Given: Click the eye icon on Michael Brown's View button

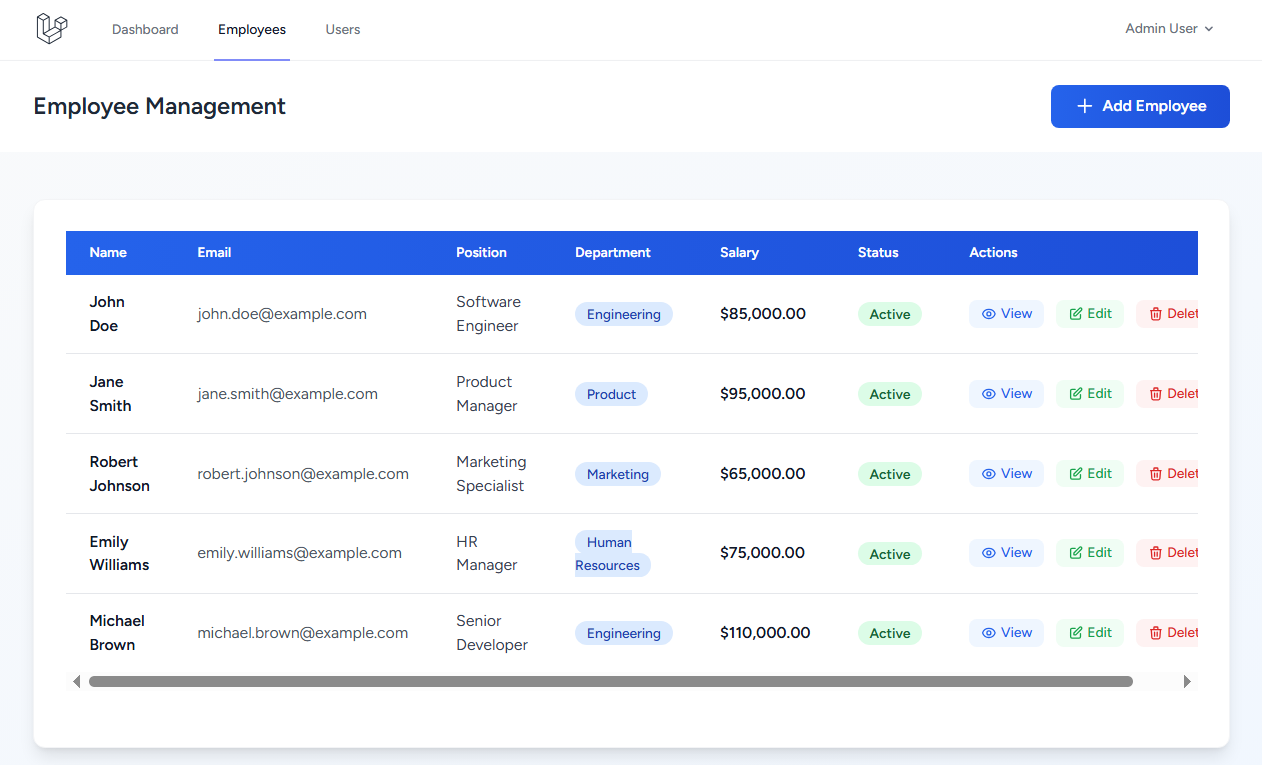Looking at the screenshot, I should (x=988, y=632).
